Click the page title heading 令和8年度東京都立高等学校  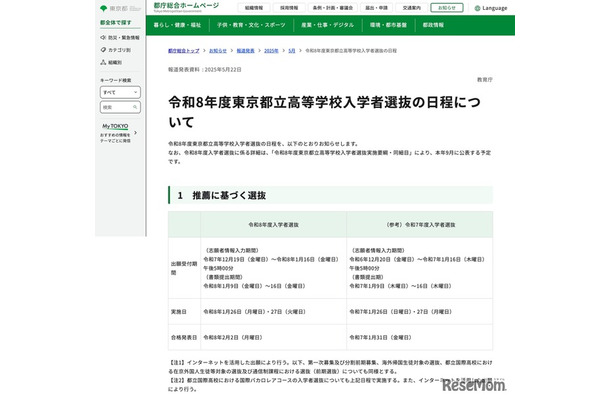click(x=324, y=112)
